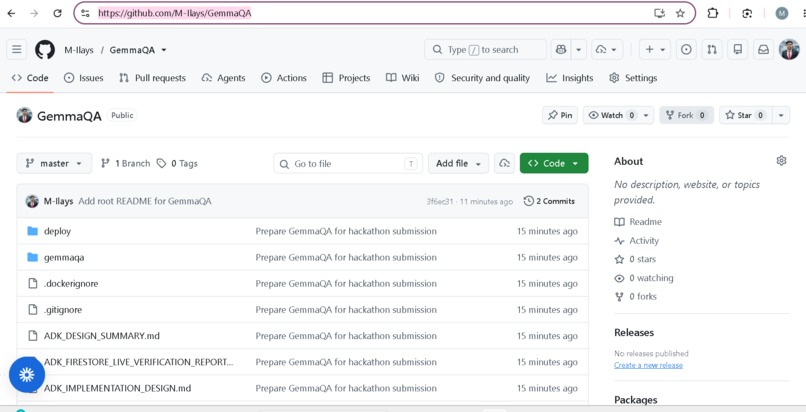The image size is (806, 412).
Task: Open the Security and quality tab
Action: tap(482, 78)
